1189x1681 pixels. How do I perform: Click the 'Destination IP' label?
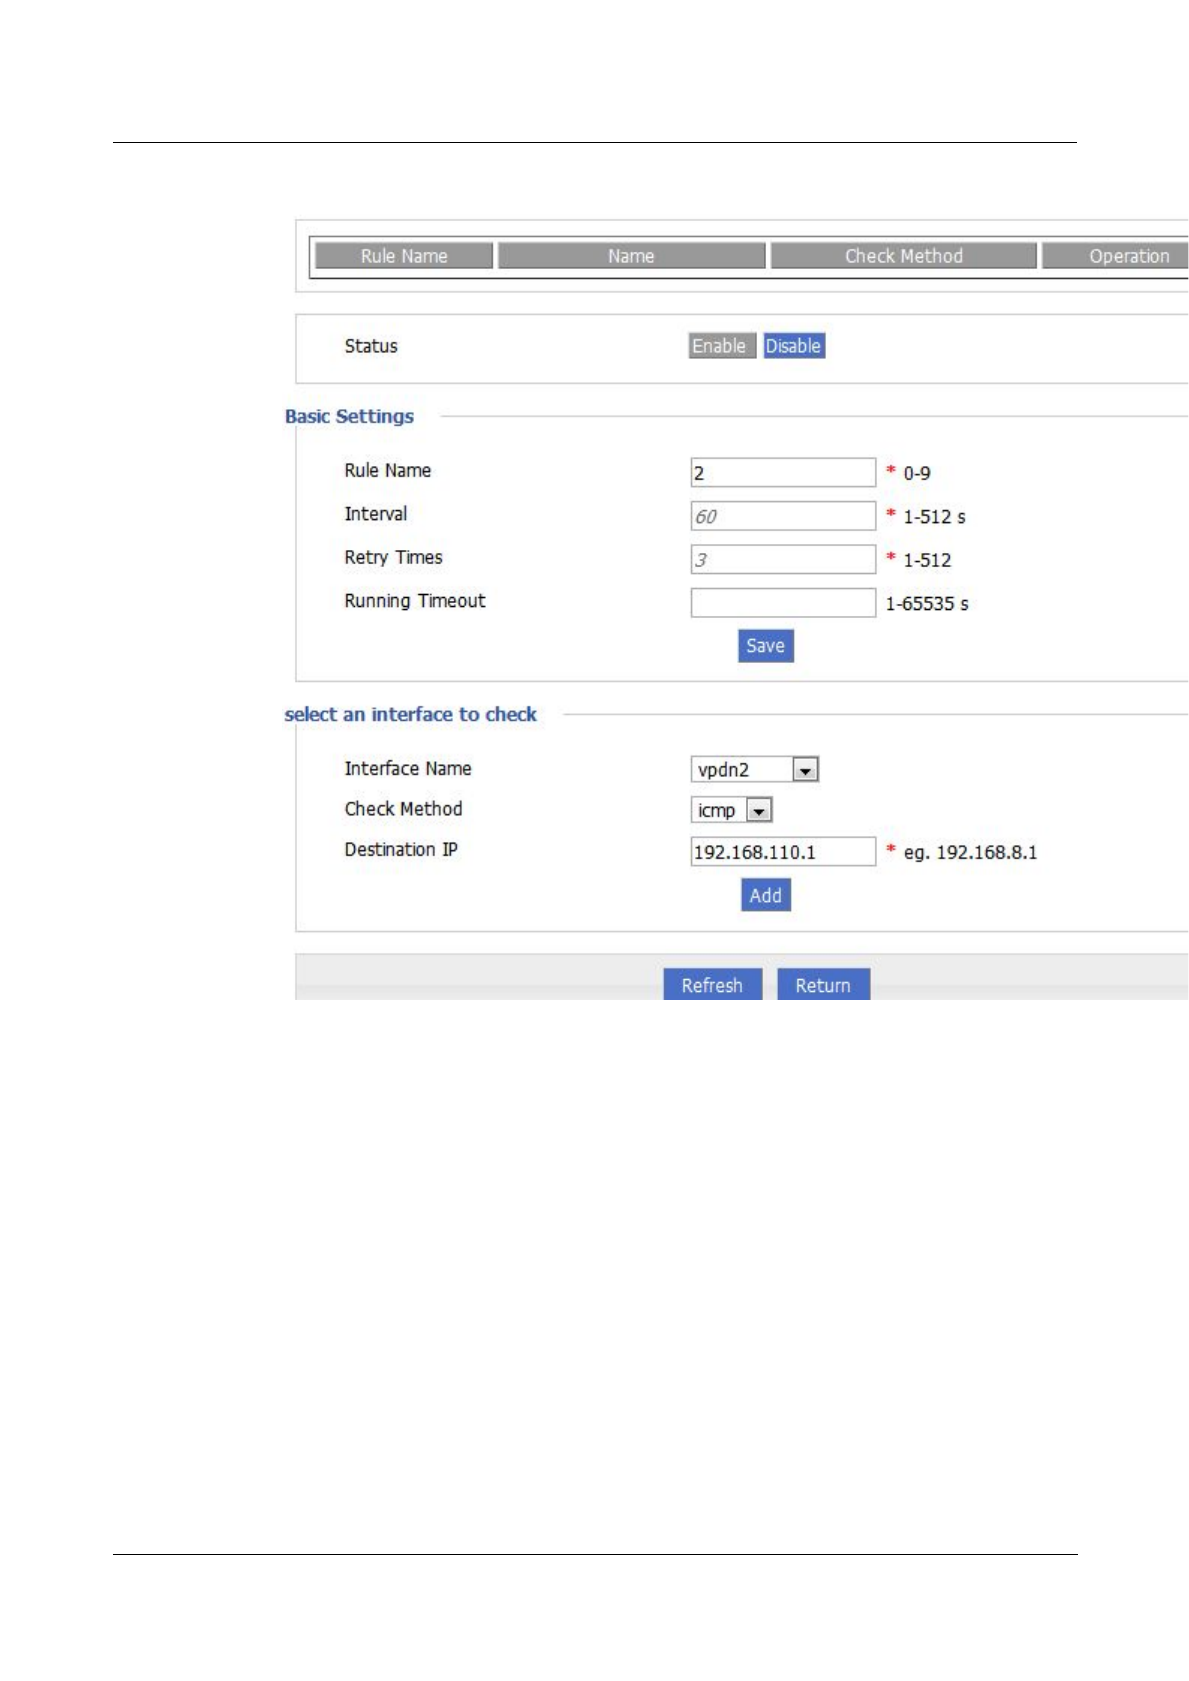coord(401,850)
